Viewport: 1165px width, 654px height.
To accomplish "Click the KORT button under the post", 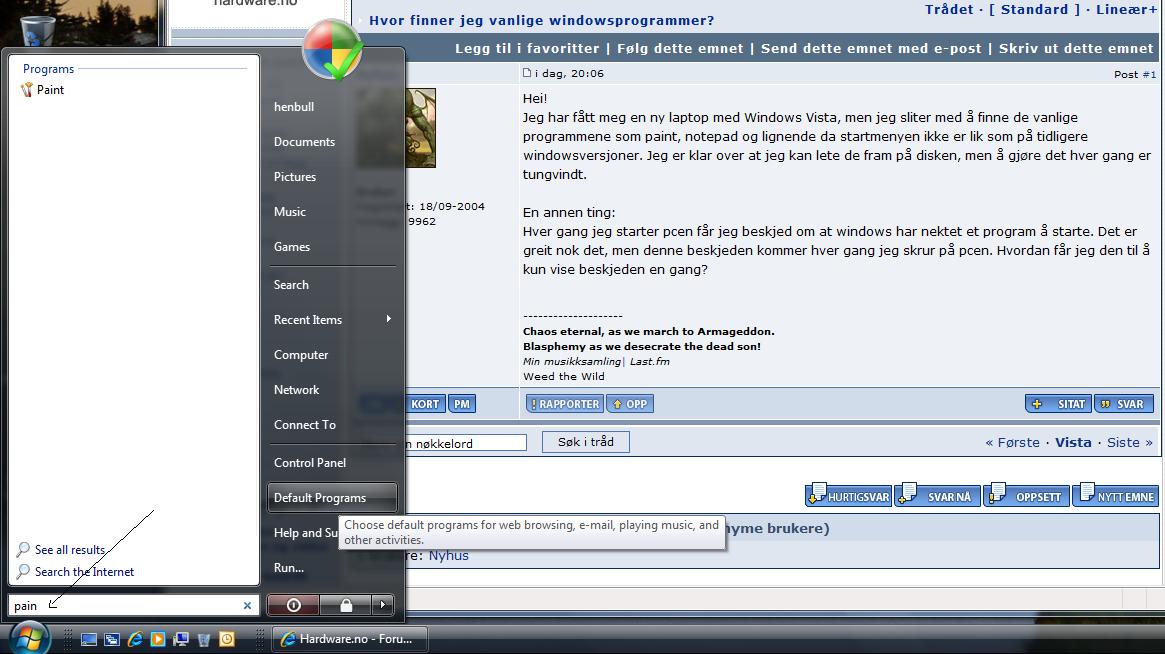I will point(425,404).
